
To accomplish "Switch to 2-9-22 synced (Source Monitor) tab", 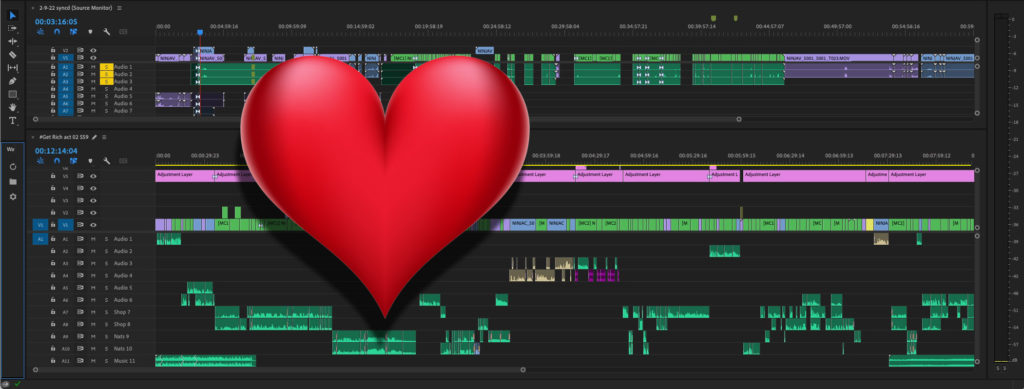I will pyautogui.click(x=76, y=8).
